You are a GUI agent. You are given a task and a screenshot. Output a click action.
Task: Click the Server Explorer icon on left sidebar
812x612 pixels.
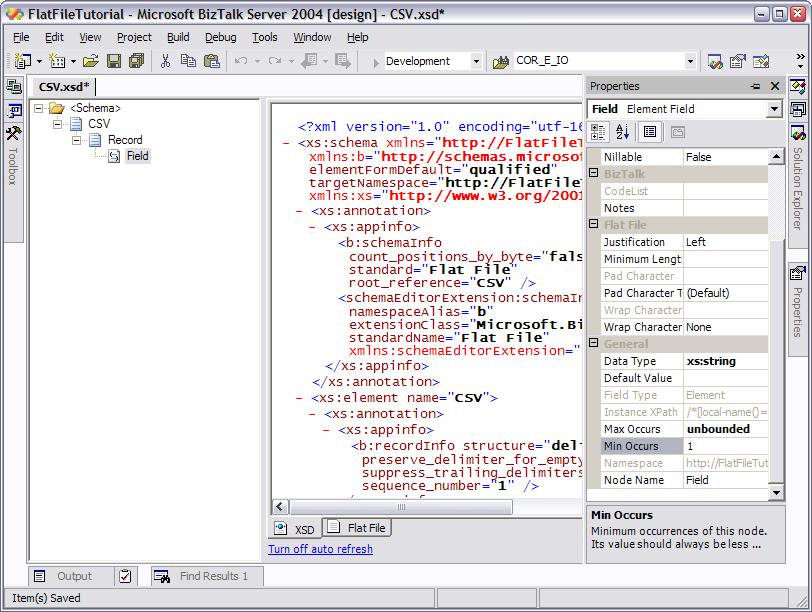(x=14, y=86)
